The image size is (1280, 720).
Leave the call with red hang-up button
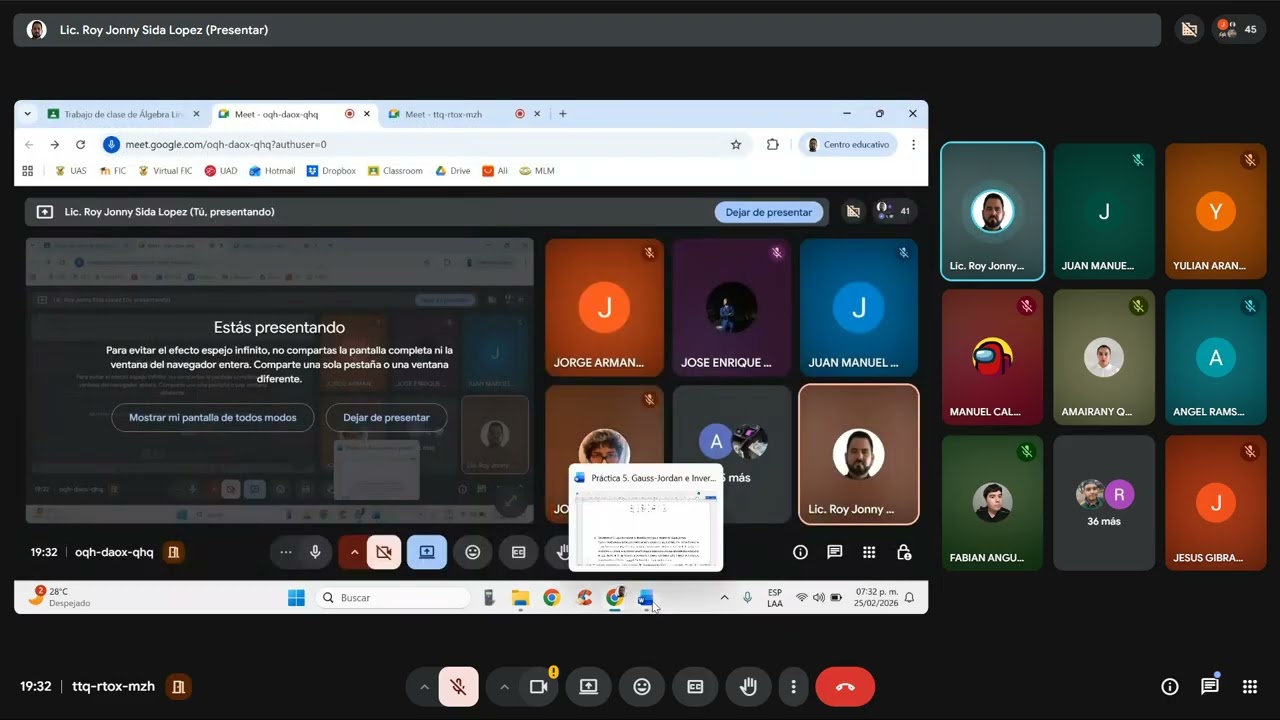click(x=845, y=687)
